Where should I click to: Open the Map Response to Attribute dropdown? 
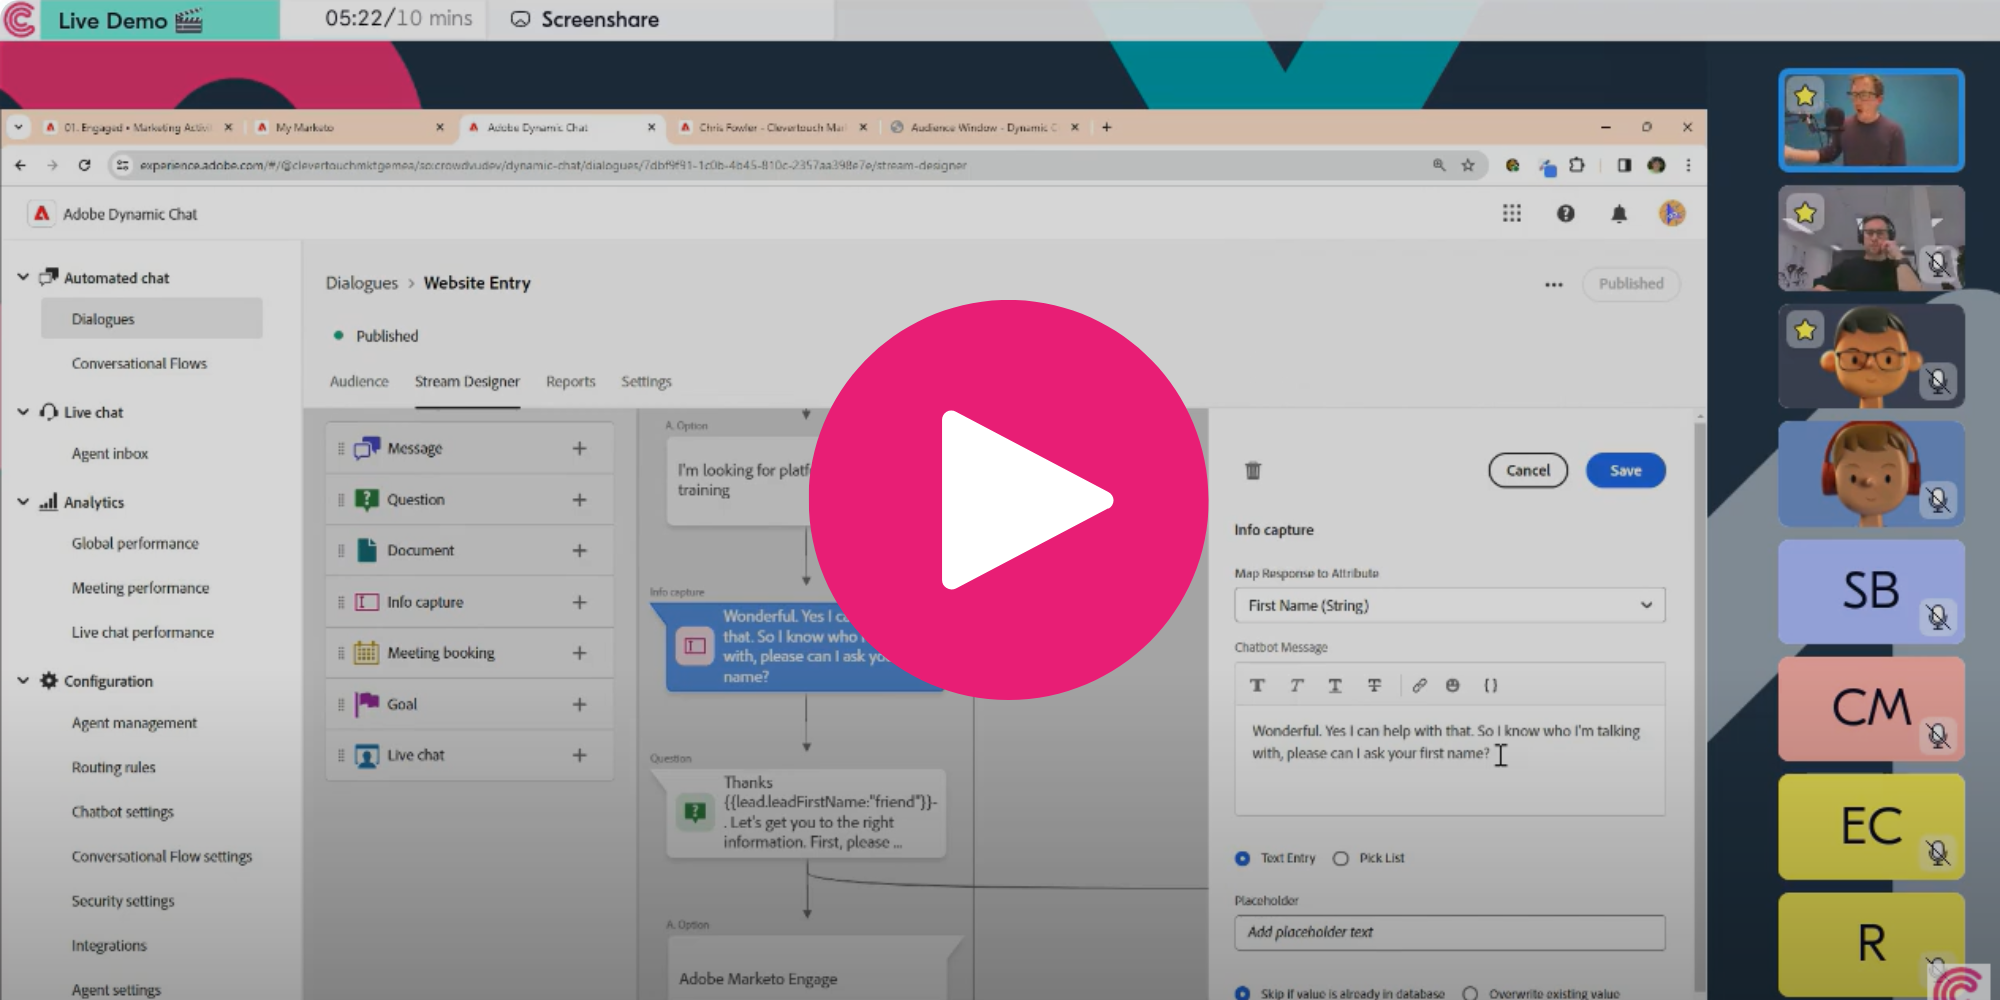[1449, 605]
